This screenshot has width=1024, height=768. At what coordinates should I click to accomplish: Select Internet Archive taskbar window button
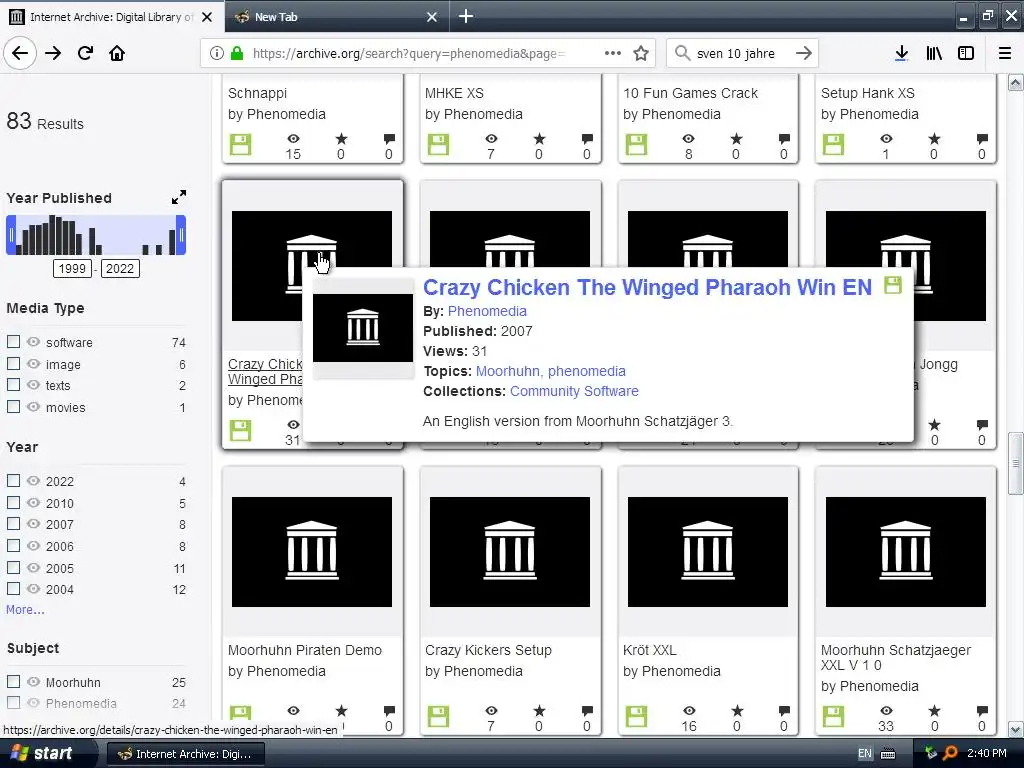pyautogui.click(x=185, y=754)
